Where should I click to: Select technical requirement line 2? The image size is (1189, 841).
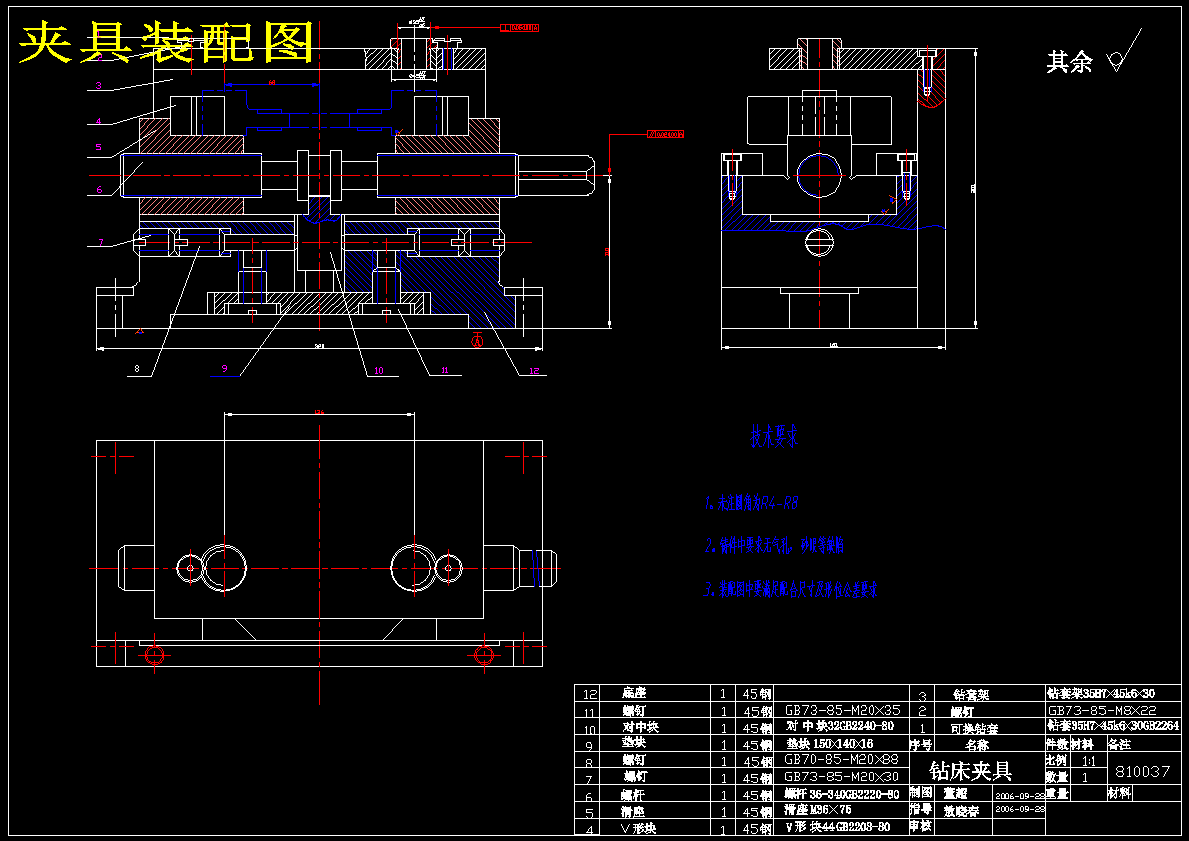point(774,545)
